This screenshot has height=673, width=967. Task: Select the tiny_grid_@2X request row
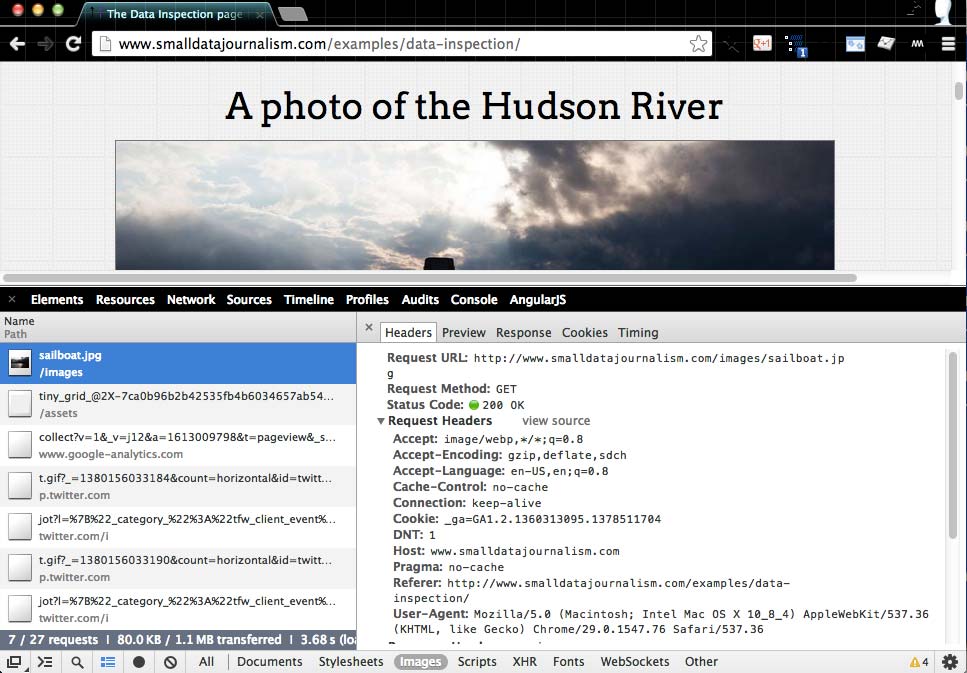pyautogui.click(x=178, y=405)
